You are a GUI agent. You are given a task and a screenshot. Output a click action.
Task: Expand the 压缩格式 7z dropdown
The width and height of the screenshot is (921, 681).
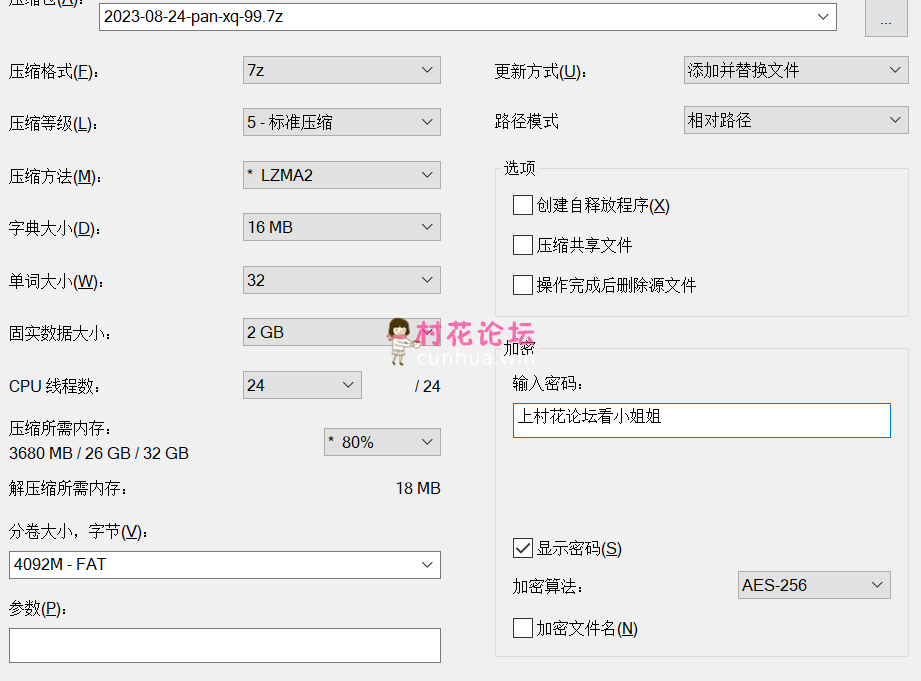pyautogui.click(x=342, y=70)
